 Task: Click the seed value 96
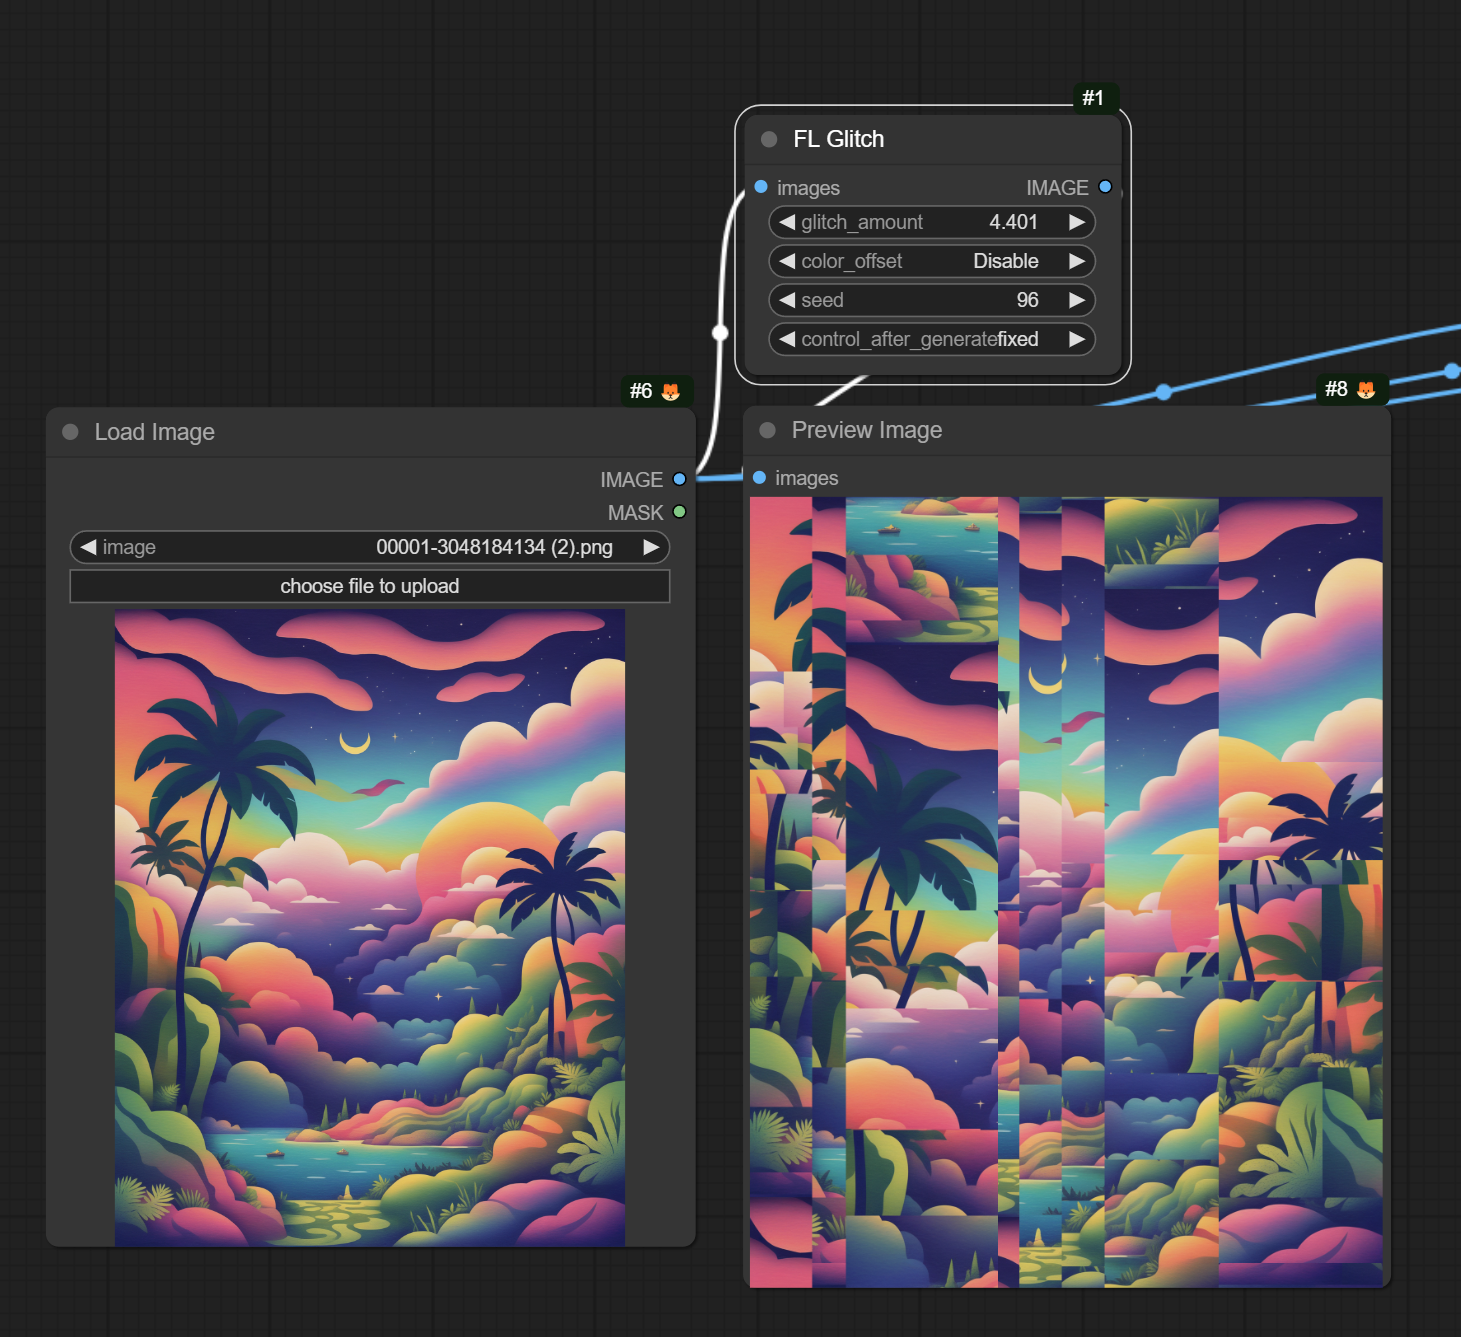pos(1027,300)
